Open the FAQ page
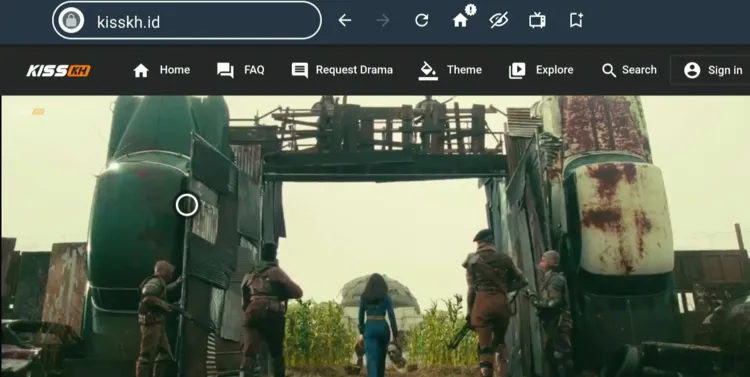 (240, 70)
